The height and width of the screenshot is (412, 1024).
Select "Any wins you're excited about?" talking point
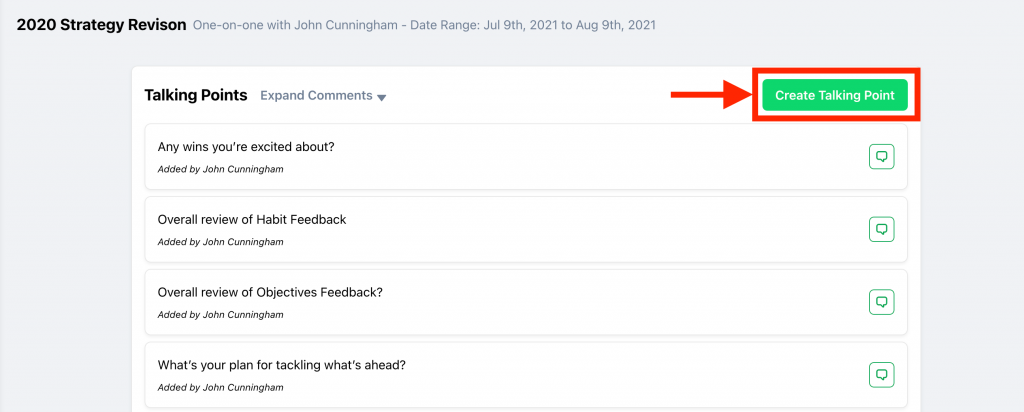point(246,147)
